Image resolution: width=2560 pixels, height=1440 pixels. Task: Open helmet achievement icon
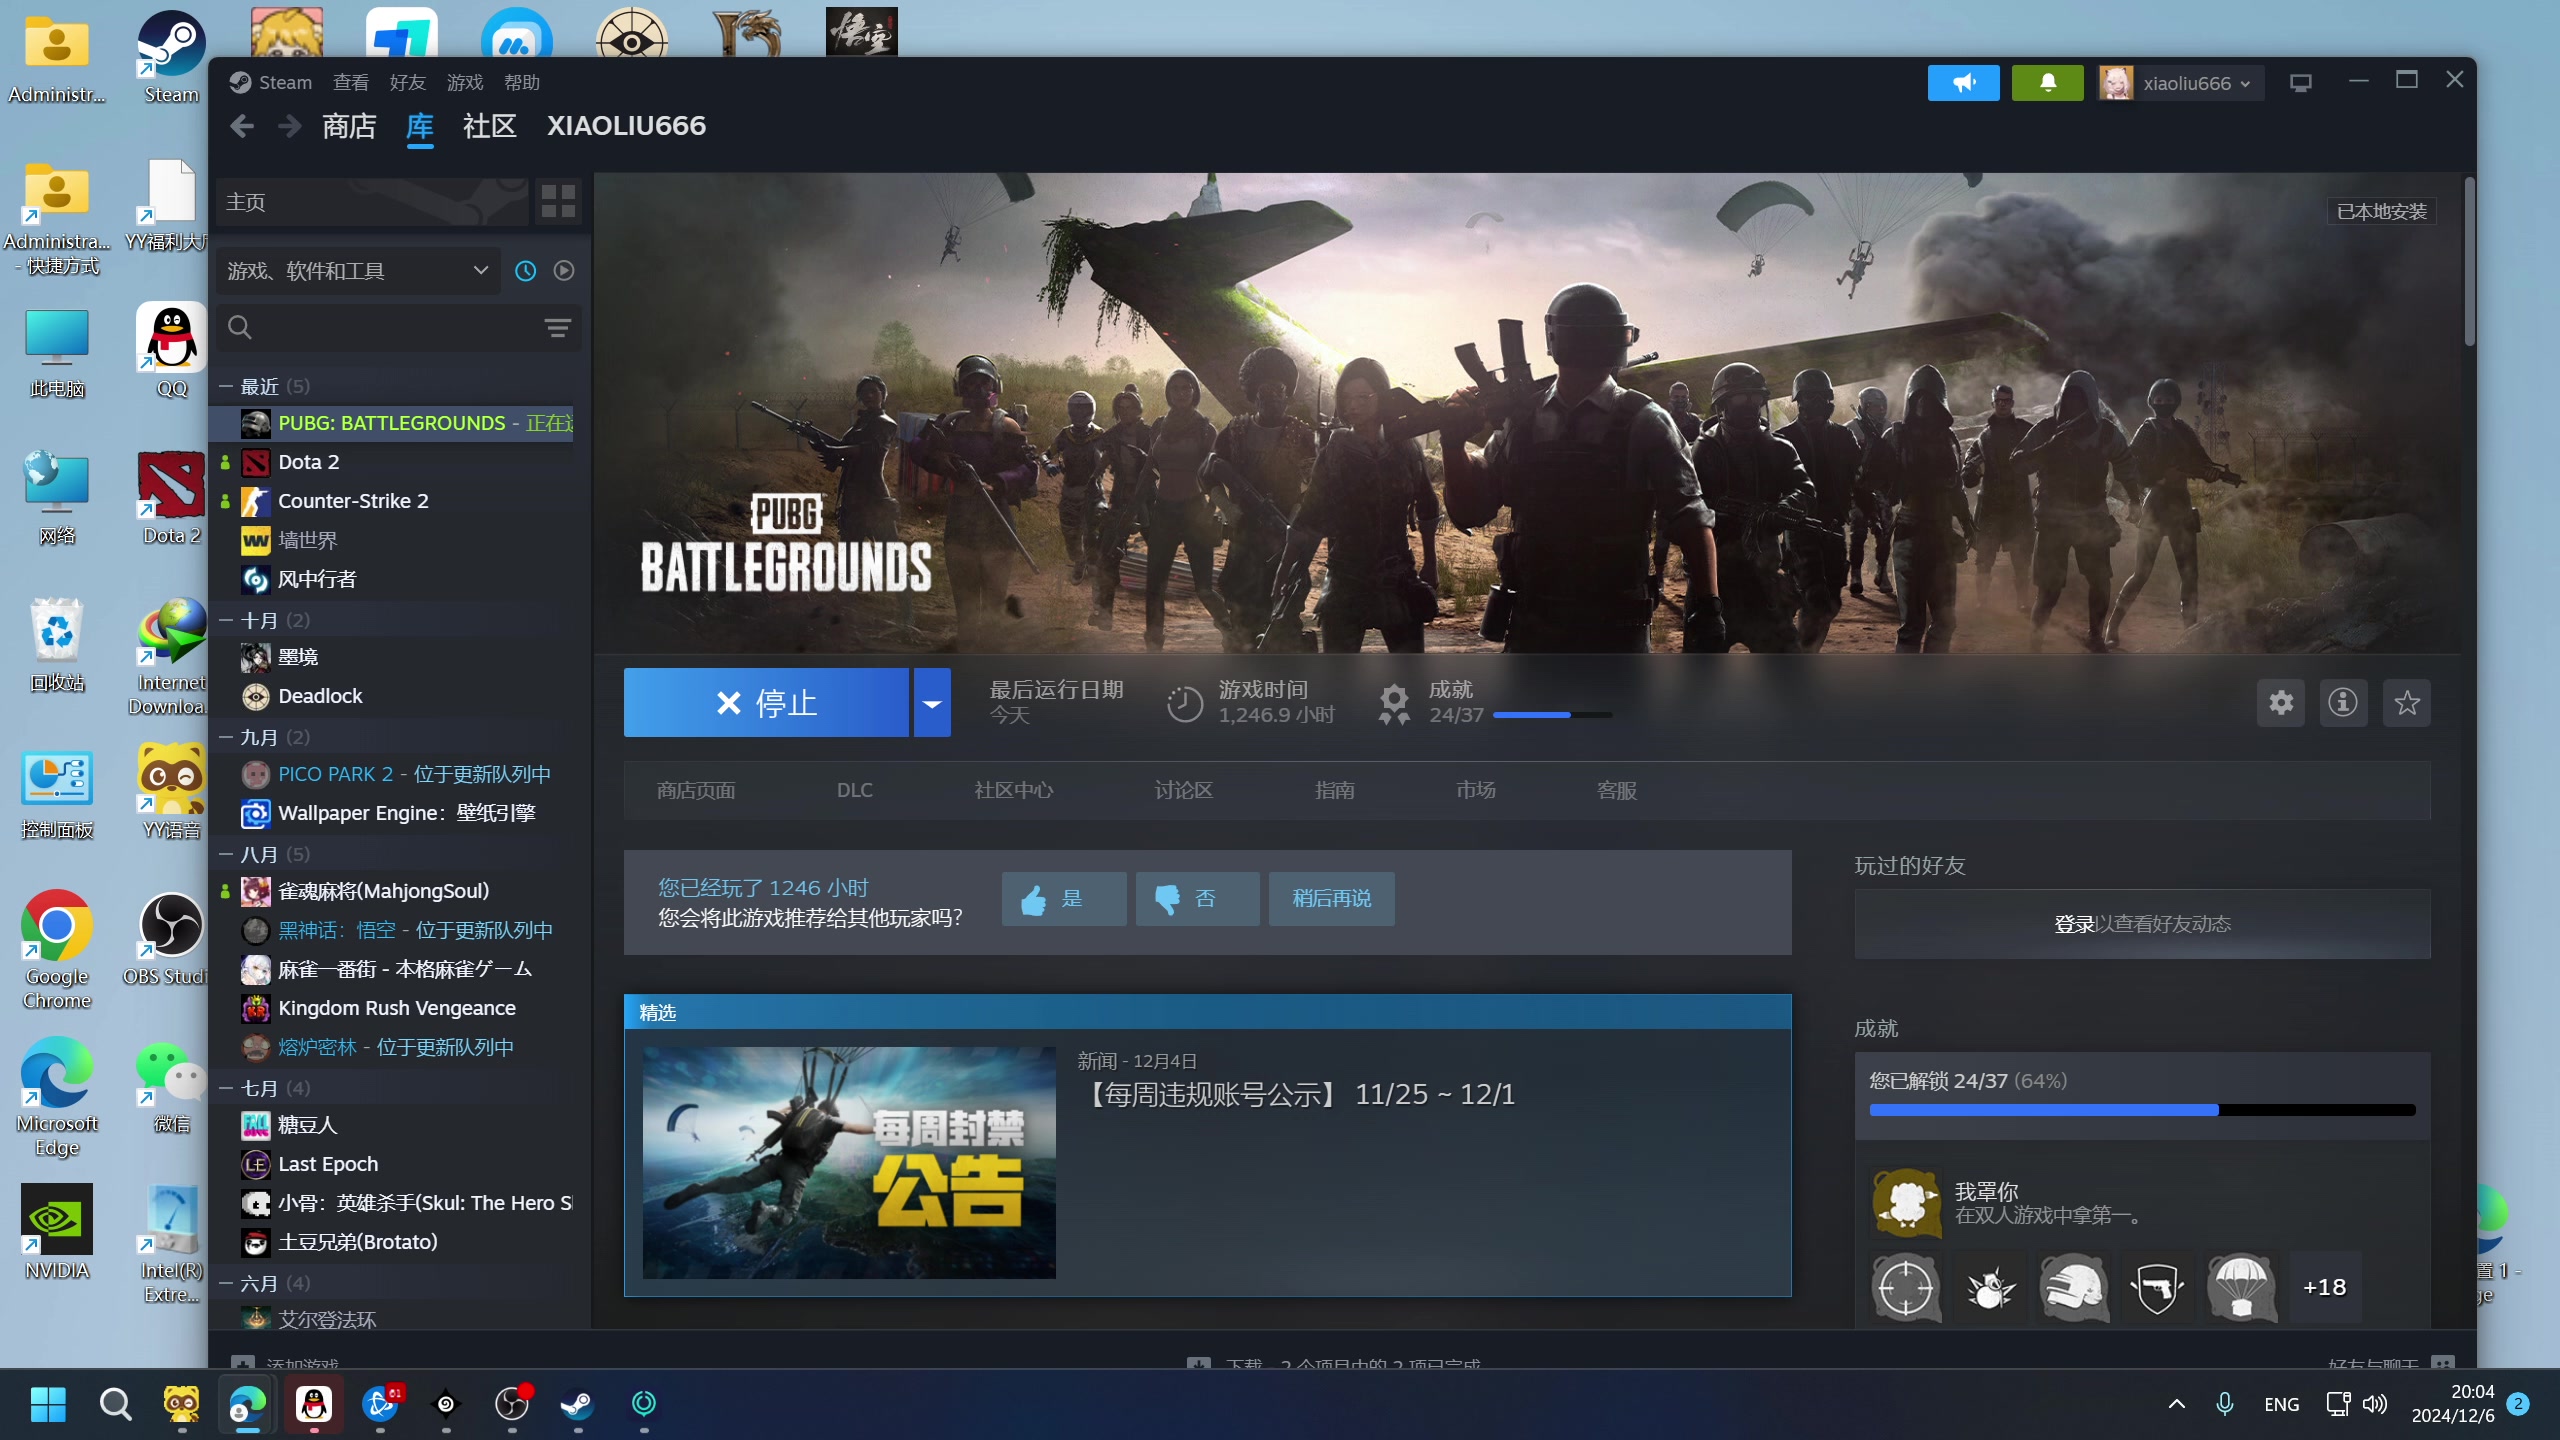[2073, 1287]
